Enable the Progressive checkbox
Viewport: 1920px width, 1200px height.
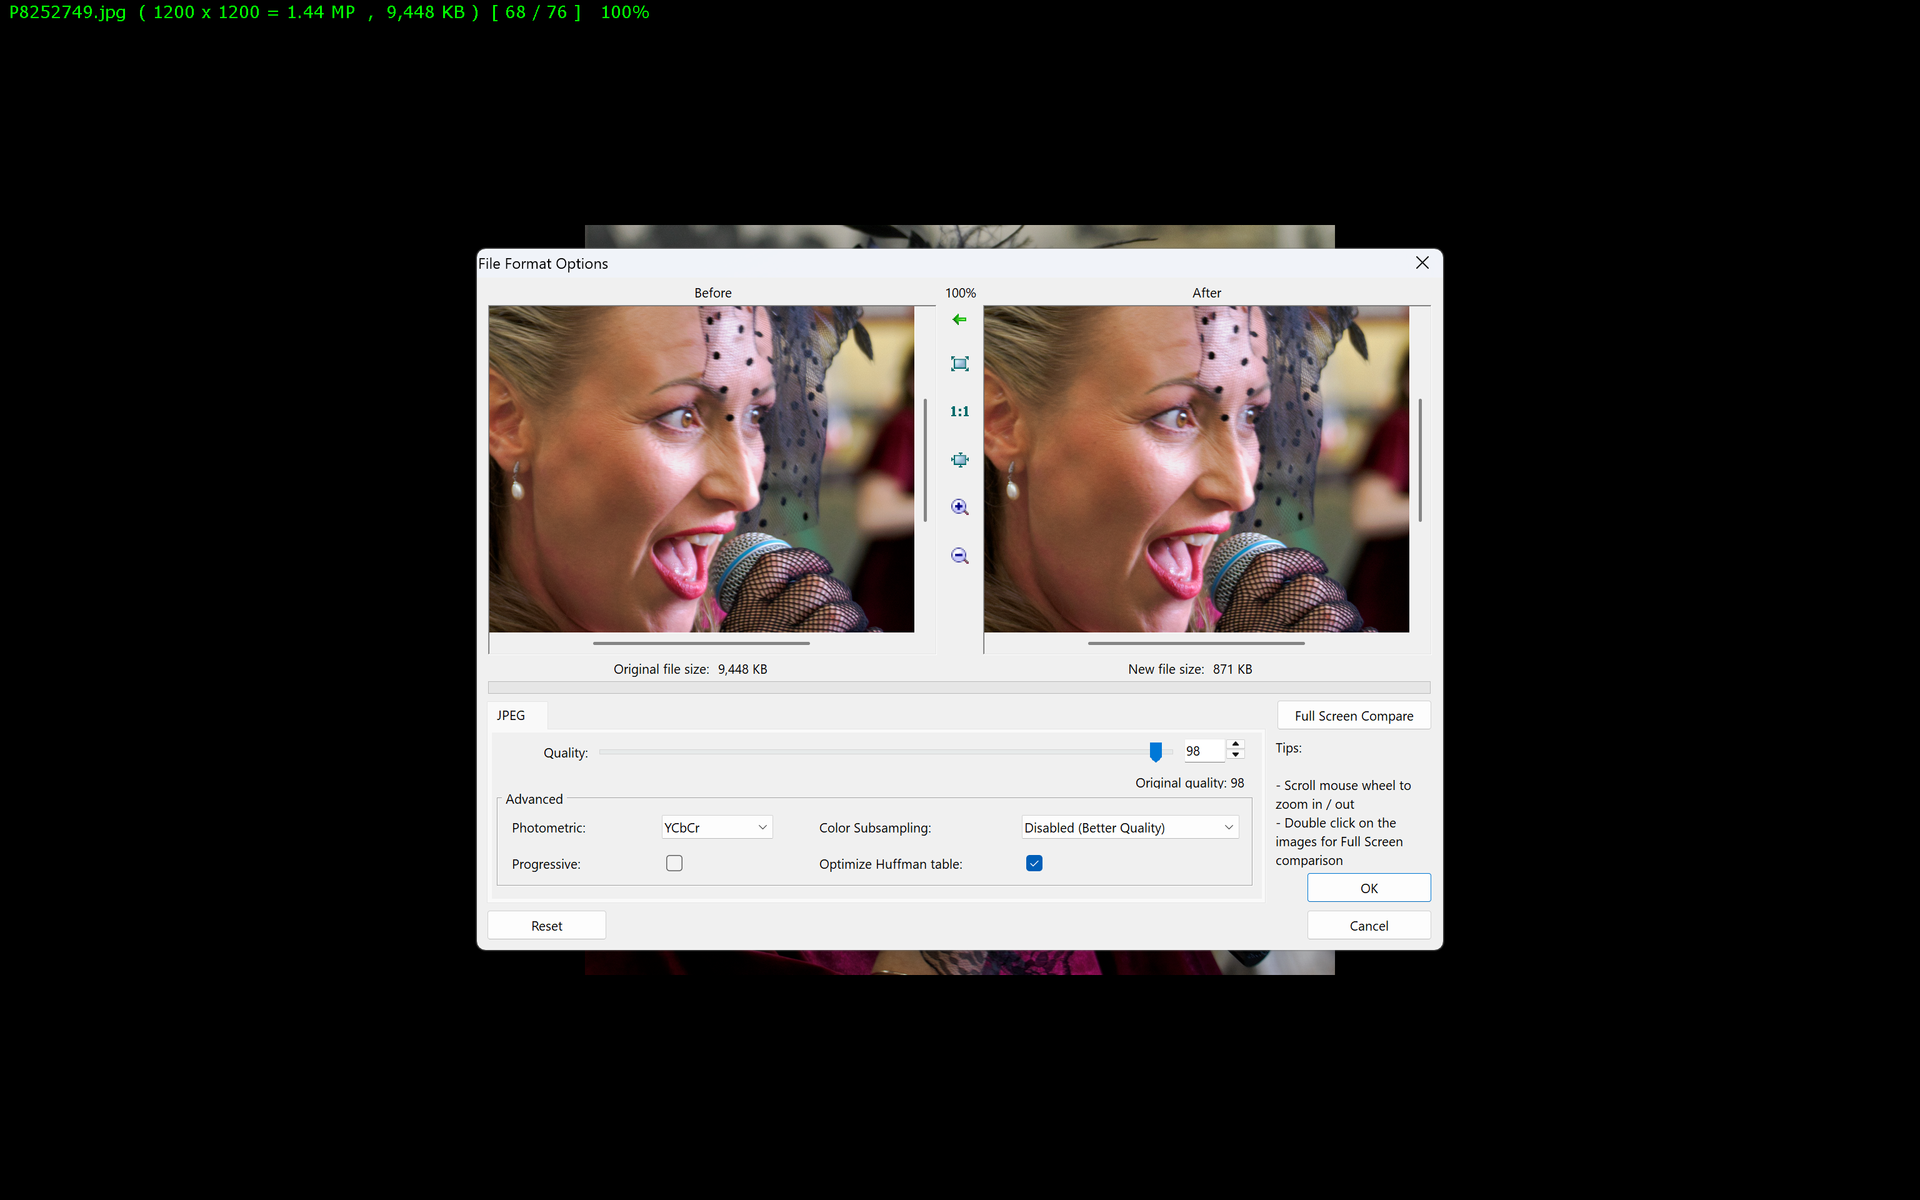pos(674,862)
